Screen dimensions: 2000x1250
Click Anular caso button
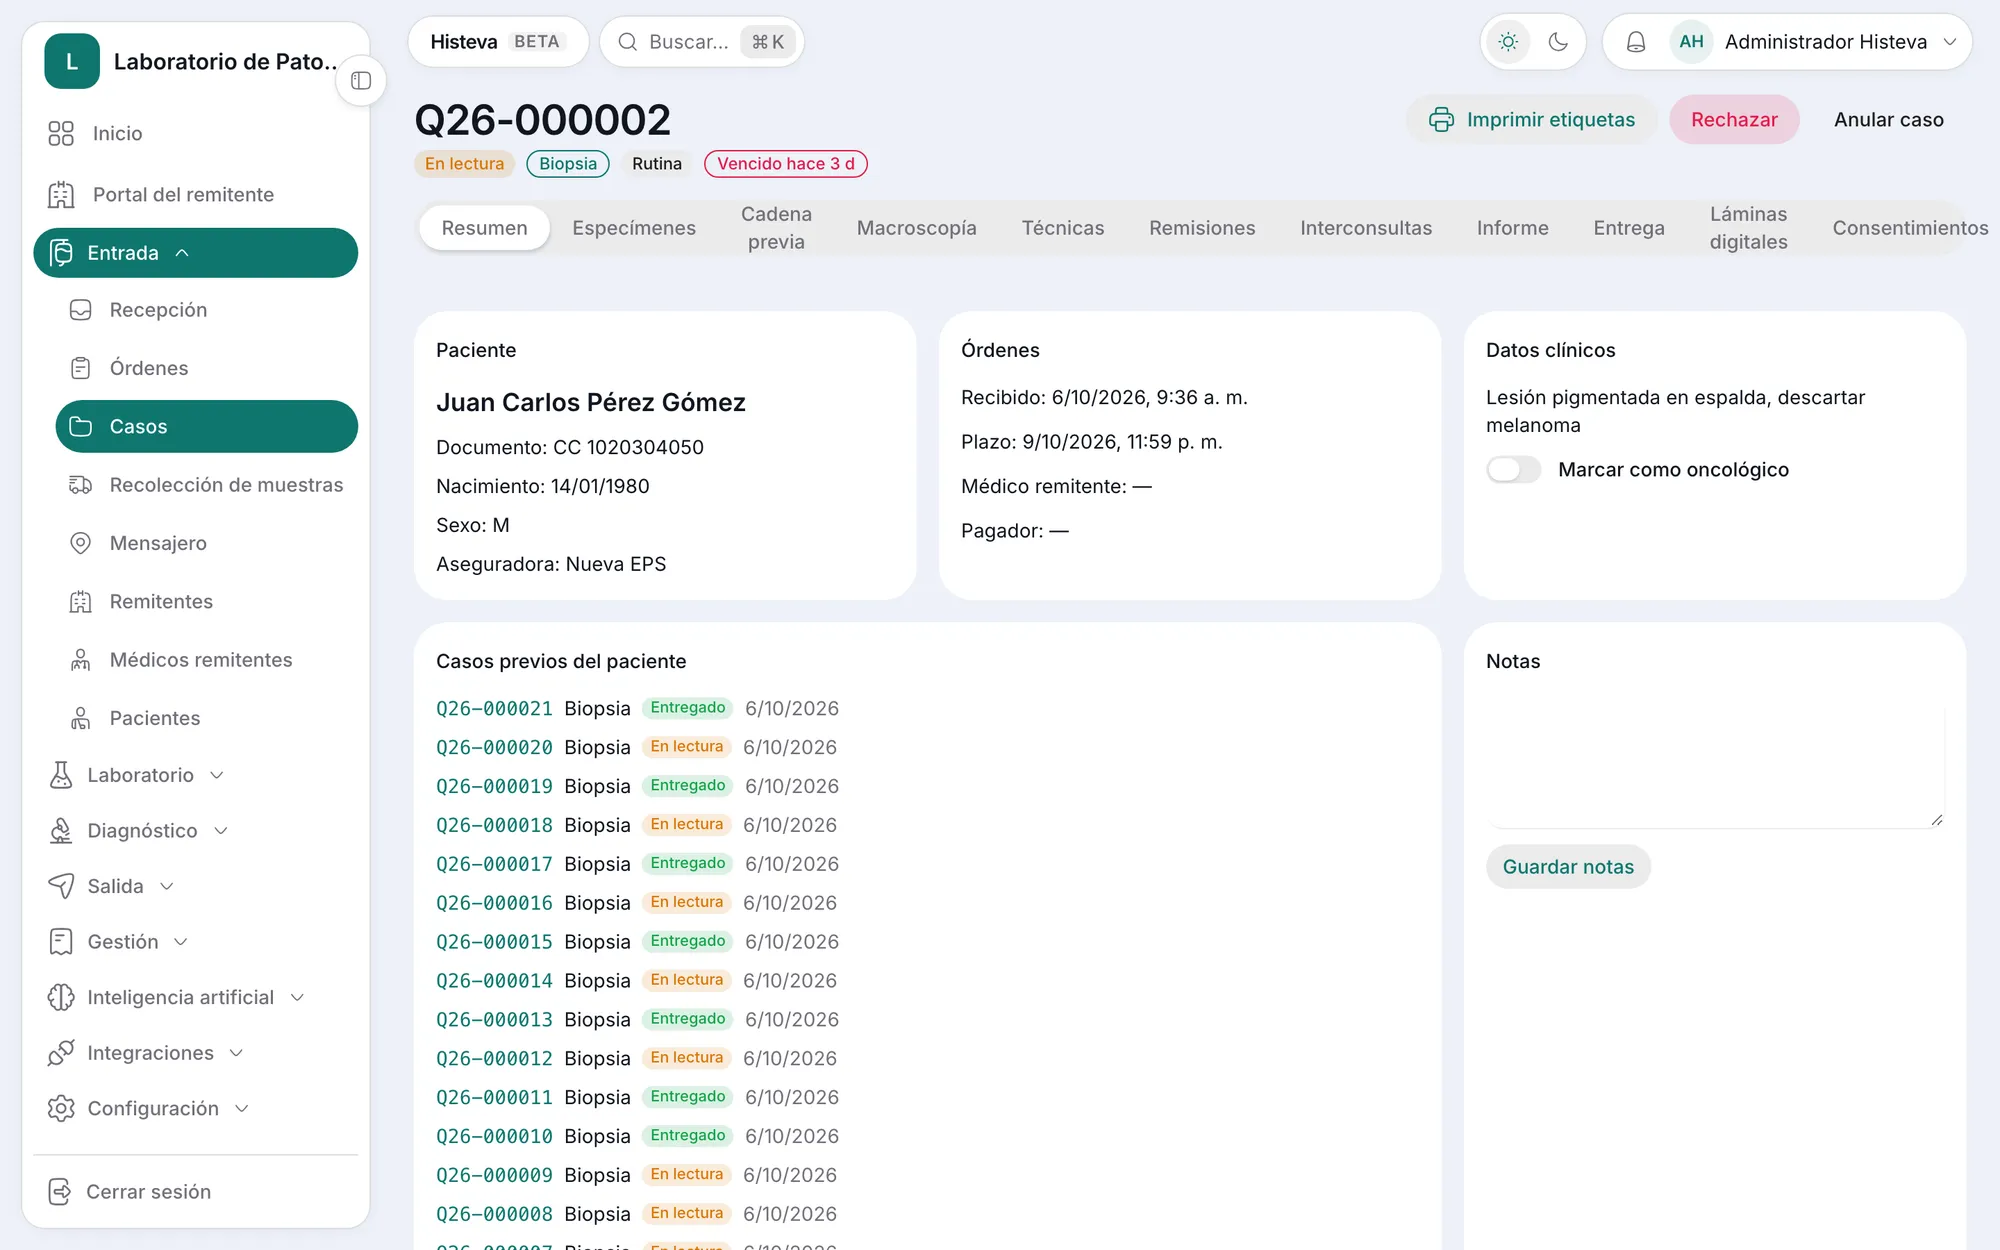point(1888,120)
